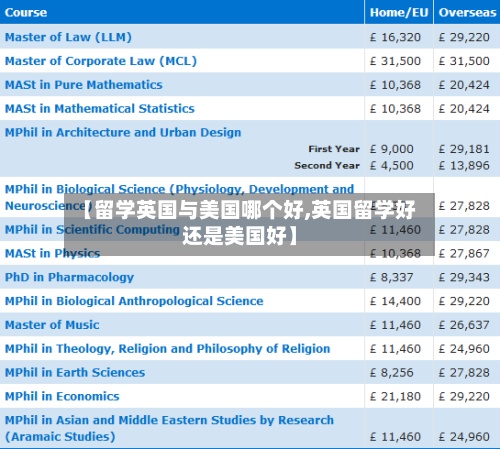This screenshot has width=500, height=449.
Task: Select Economics Home/EU fee £ 21,180
Action: coord(395,397)
